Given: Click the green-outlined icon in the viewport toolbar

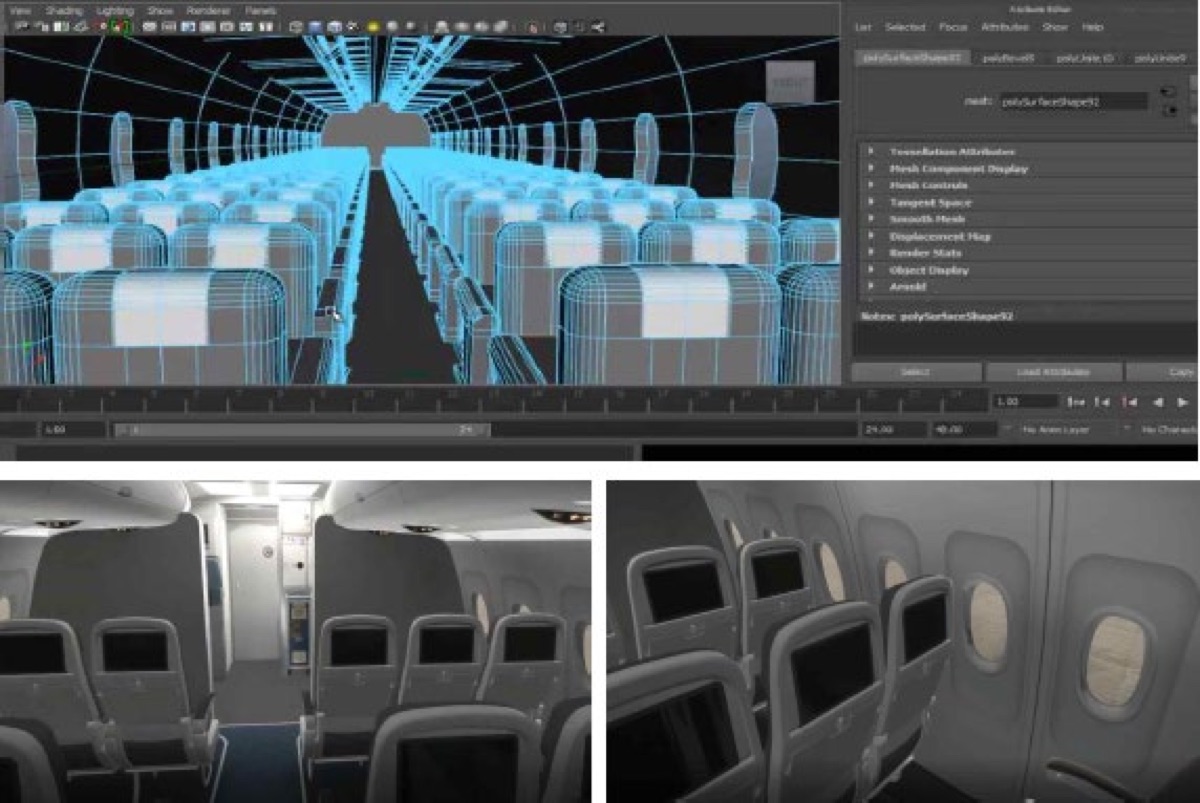Looking at the screenshot, I should click(121, 26).
